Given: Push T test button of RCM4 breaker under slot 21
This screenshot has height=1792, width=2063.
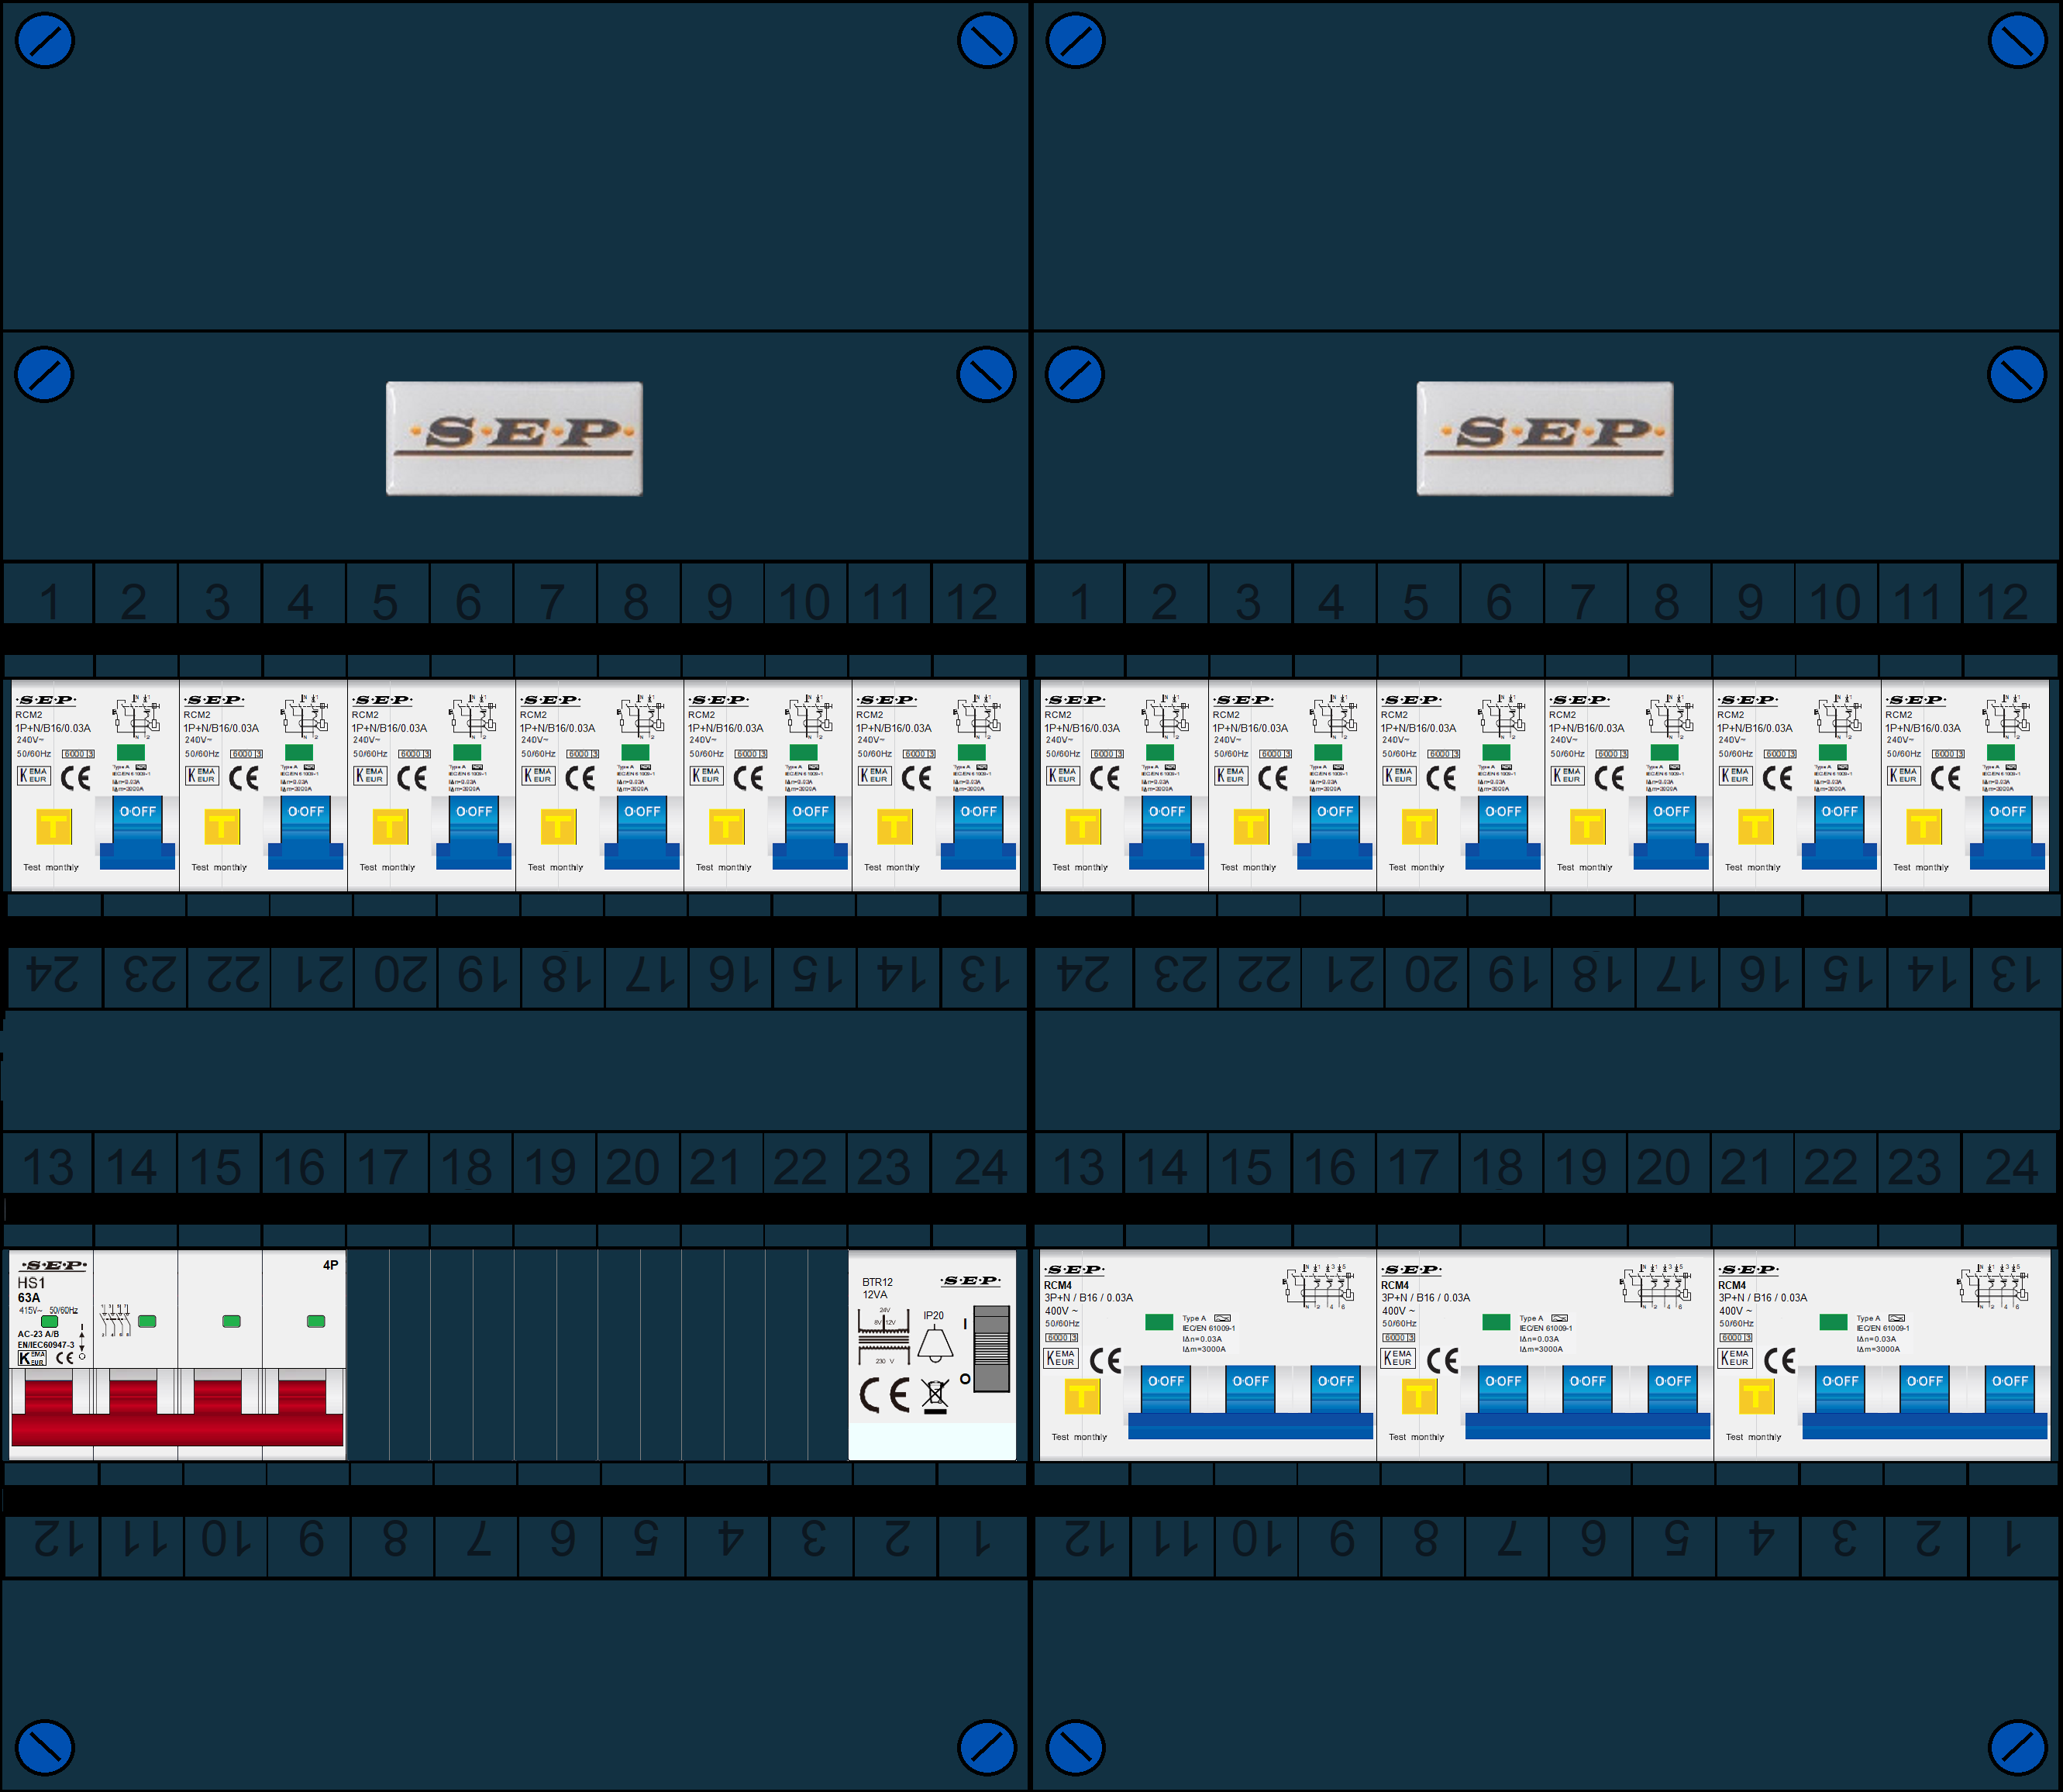Looking at the screenshot, I should coord(1756,1396).
